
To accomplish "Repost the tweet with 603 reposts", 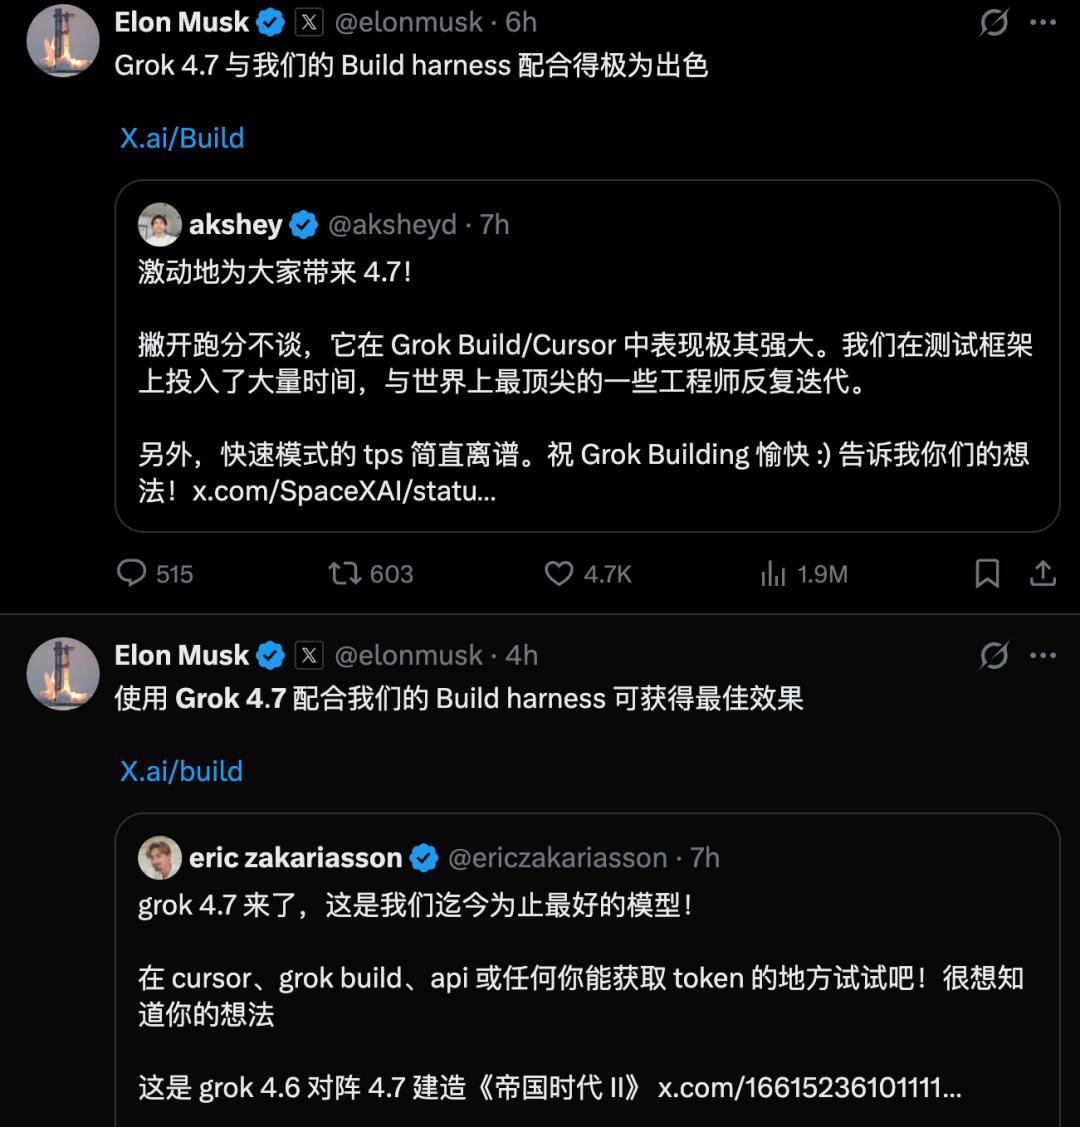I will tap(344, 574).
